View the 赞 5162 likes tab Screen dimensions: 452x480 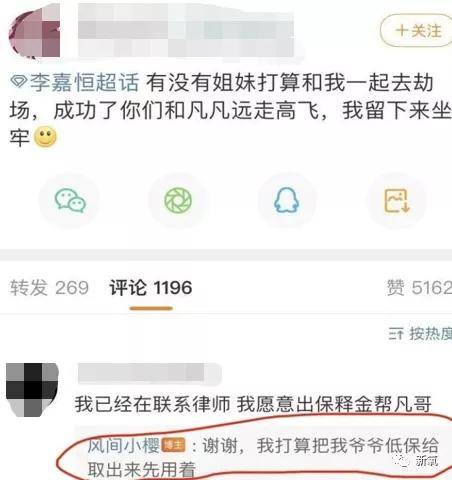click(419, 288)
